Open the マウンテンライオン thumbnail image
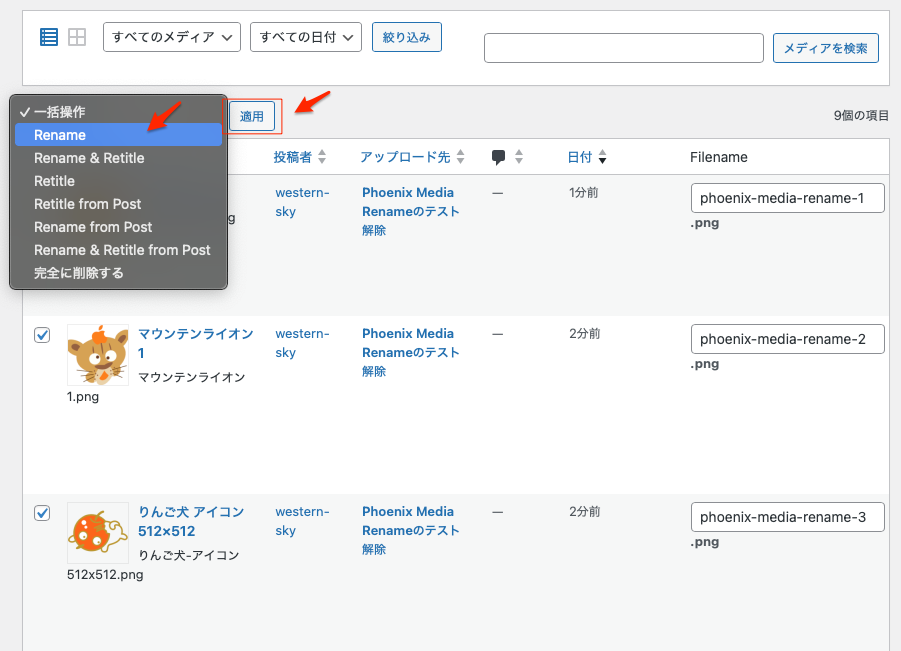This screenshot has height=651, width=901. click(98, 355)
